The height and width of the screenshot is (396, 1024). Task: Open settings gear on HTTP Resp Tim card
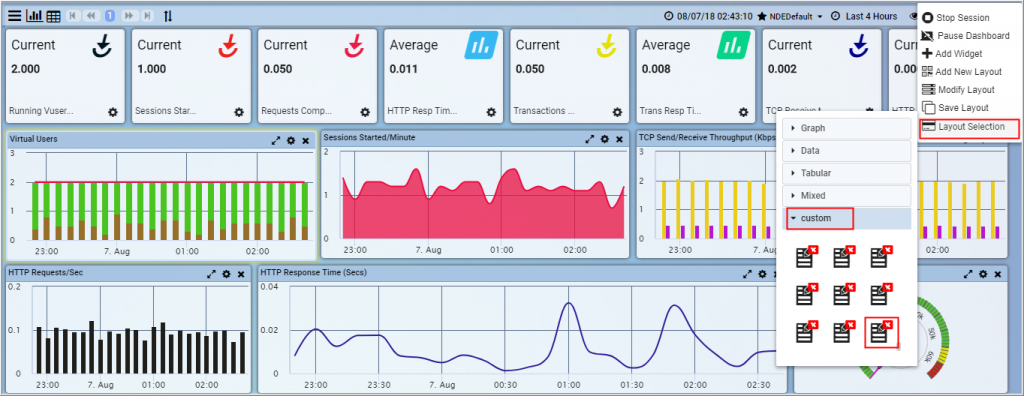click(x=491, y=112)
